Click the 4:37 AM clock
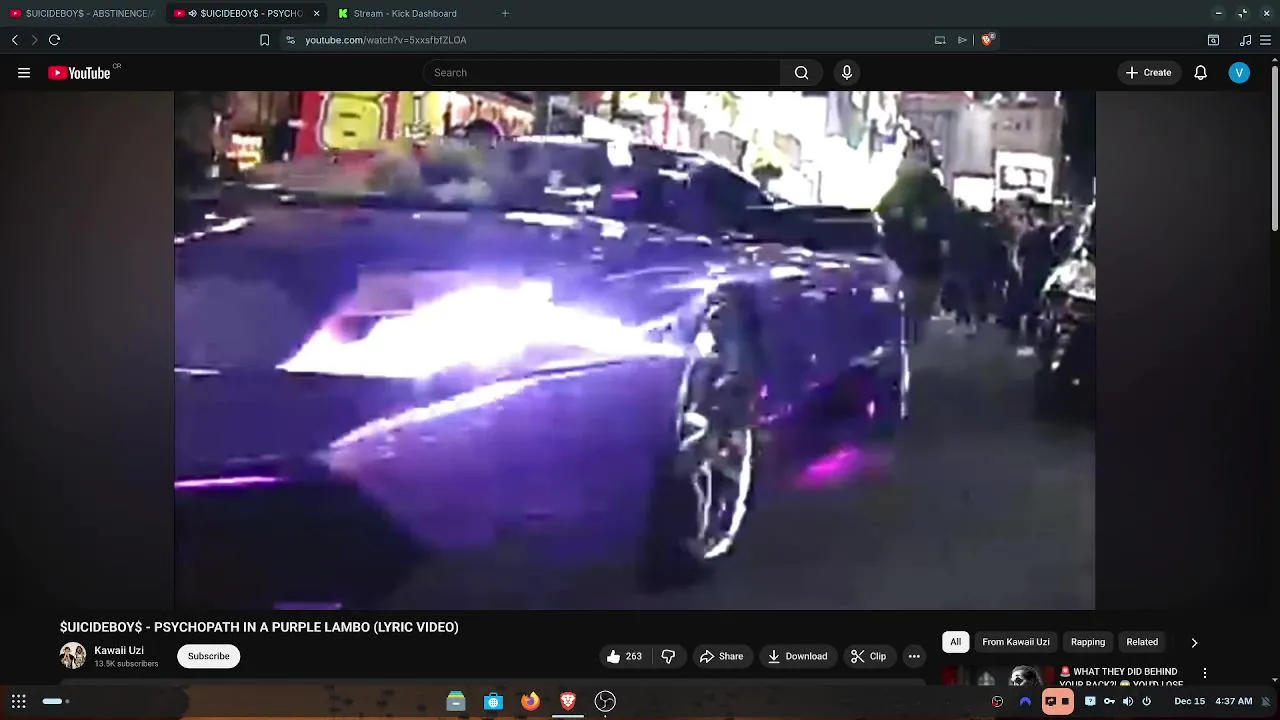This screenshot has width=1280, height=720. pos(1234,701)
